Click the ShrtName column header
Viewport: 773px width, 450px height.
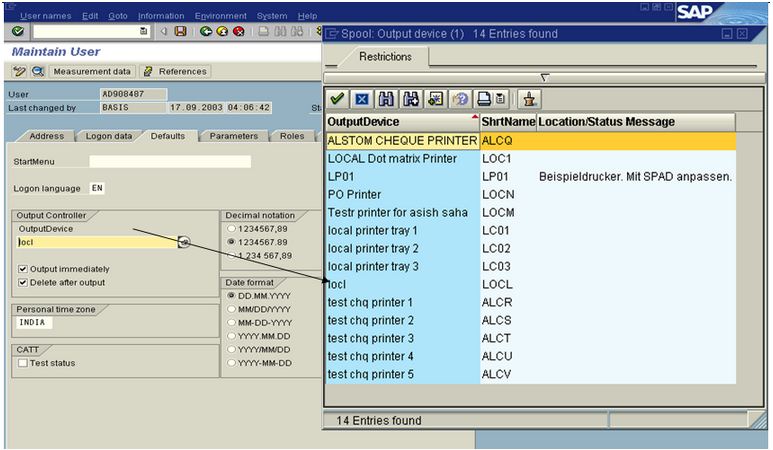(508, 122)
